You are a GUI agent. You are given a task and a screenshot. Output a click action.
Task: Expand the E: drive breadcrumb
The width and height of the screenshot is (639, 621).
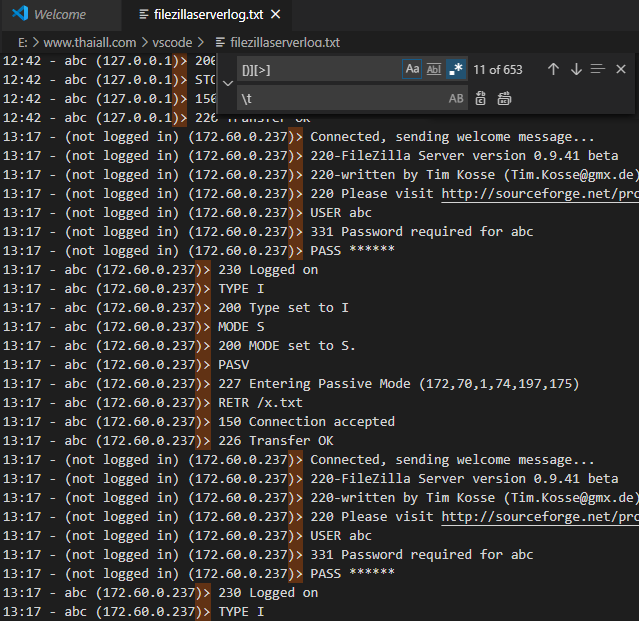click(22, 42)
